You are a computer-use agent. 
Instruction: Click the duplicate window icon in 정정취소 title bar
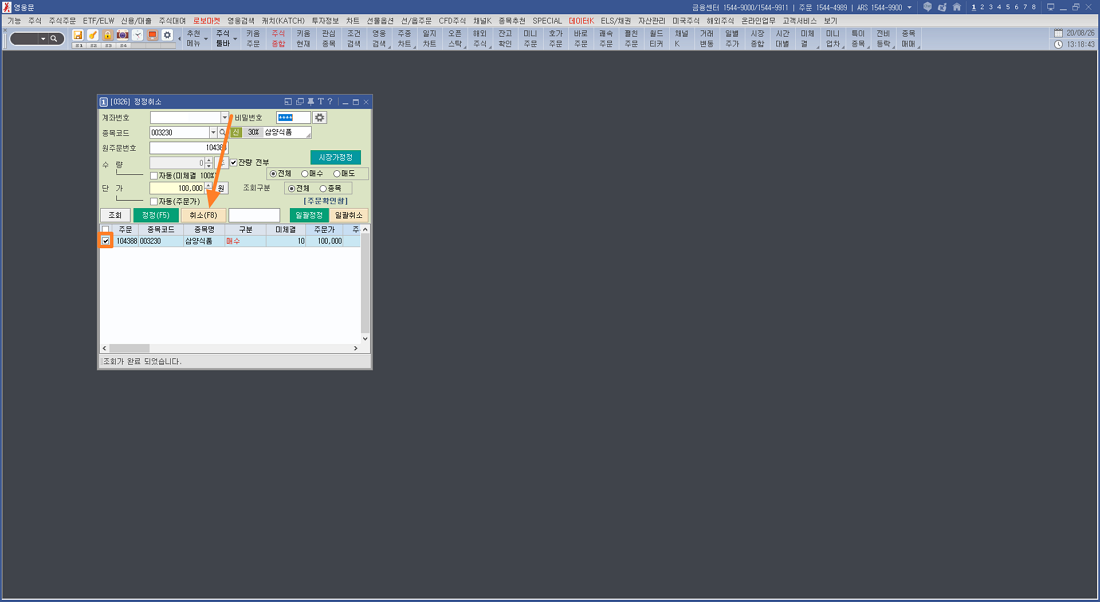tap(300, 102)
